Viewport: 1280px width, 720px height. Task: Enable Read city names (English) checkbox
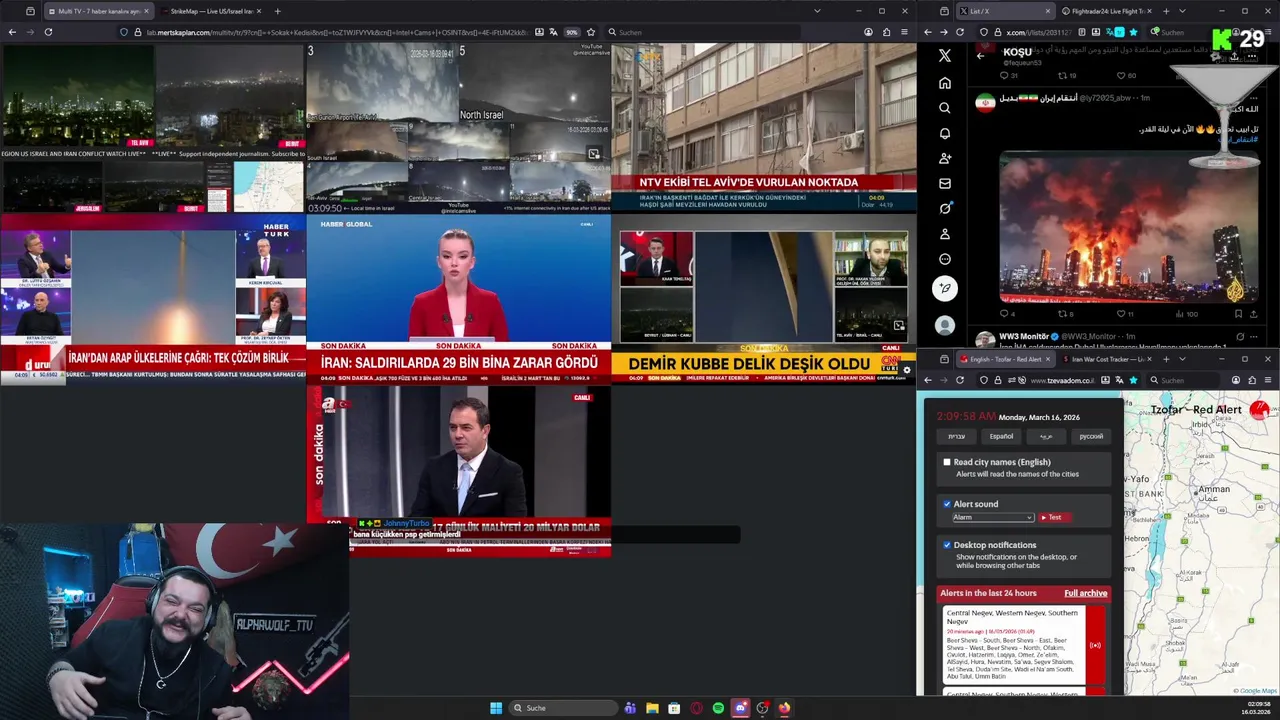point(947,462)
